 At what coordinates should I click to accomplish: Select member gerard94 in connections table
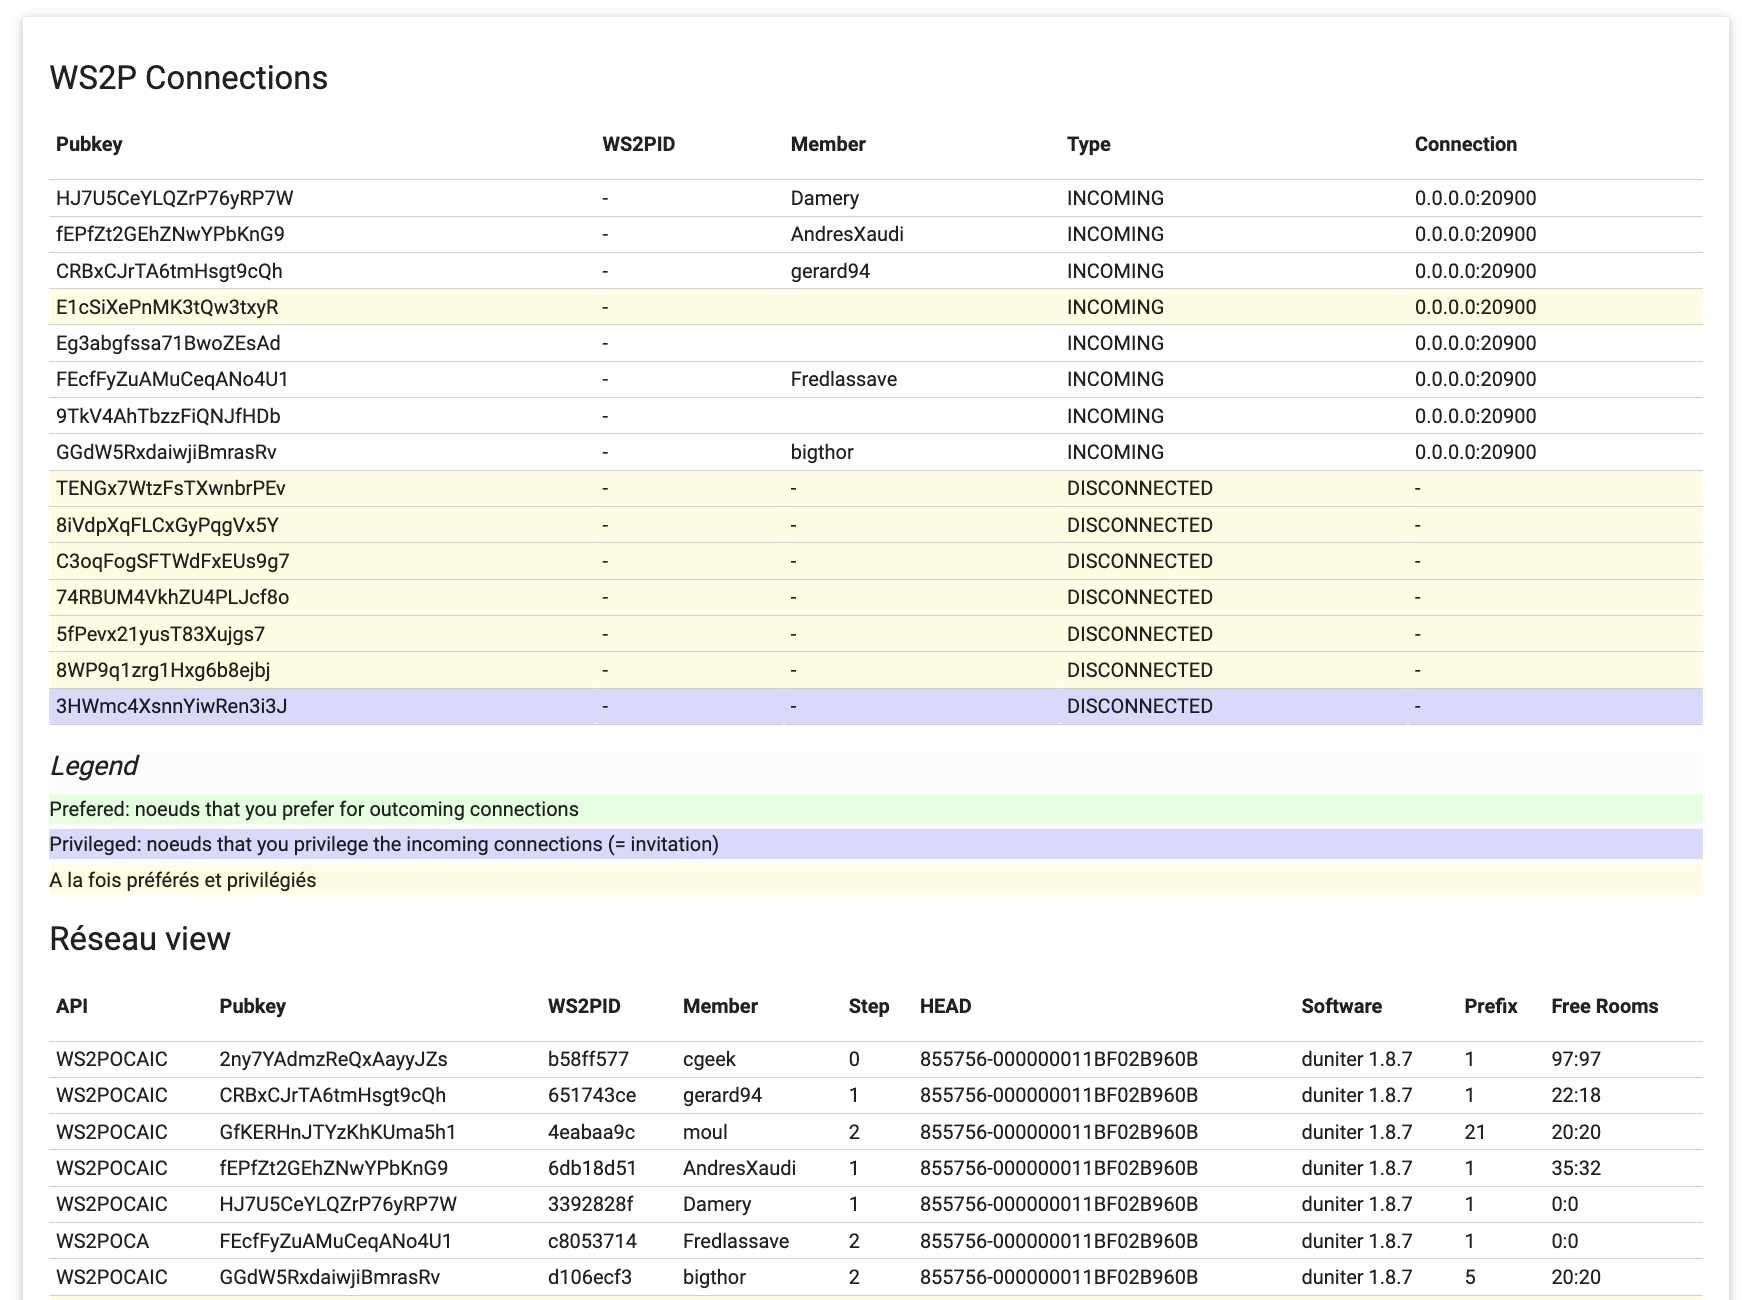click(830, 271)
